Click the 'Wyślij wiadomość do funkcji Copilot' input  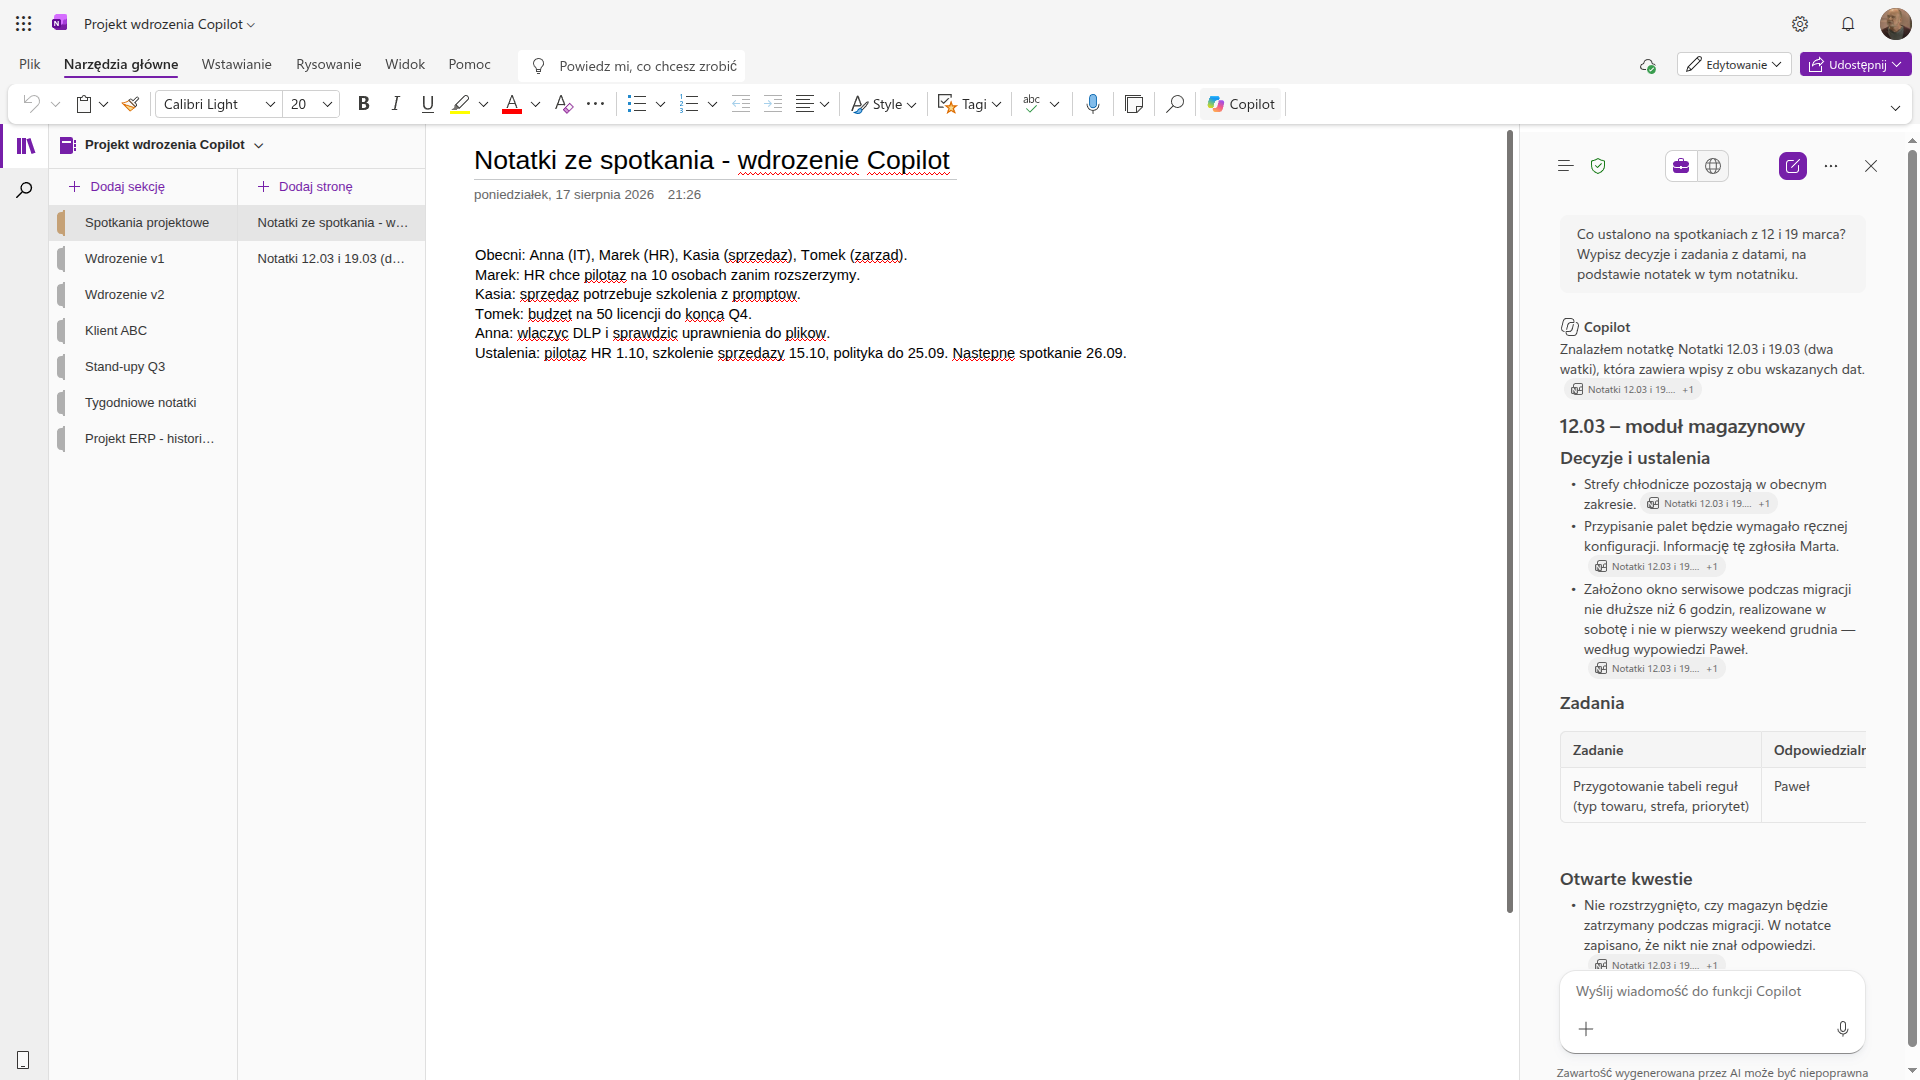pos(1711,992)
